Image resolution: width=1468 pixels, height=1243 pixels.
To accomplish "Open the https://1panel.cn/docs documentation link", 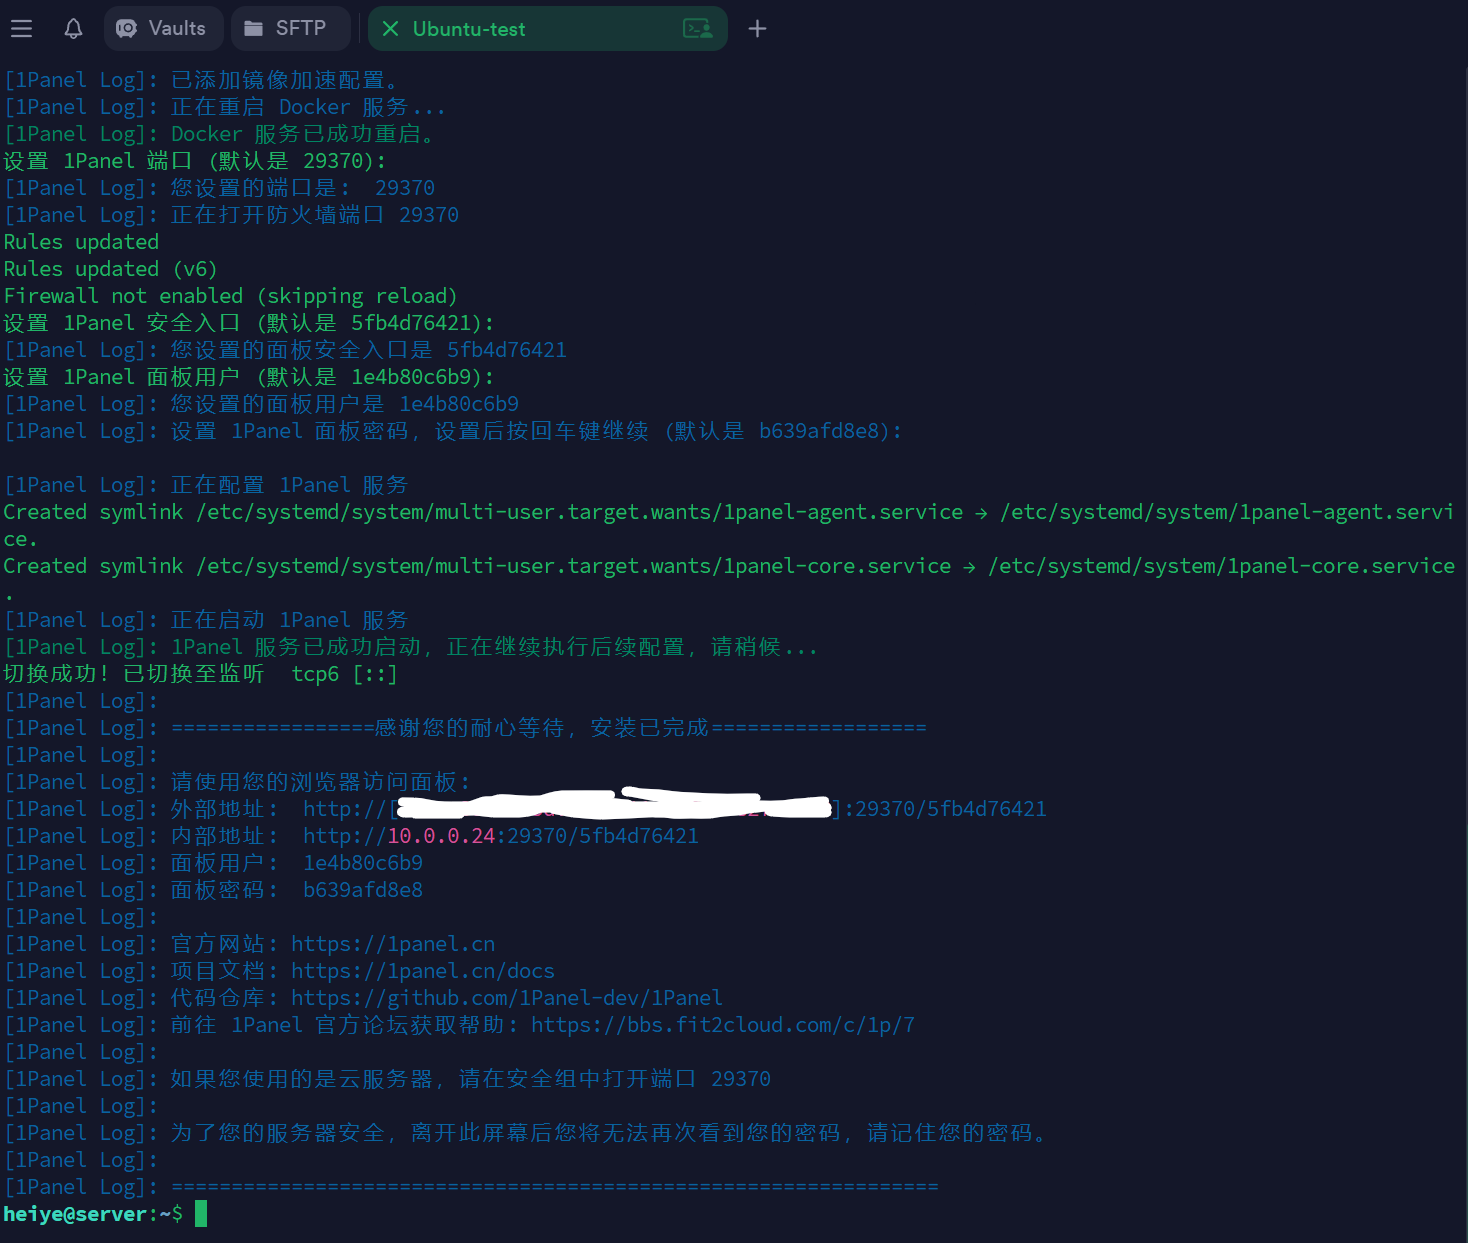I will tap(422, 971).
